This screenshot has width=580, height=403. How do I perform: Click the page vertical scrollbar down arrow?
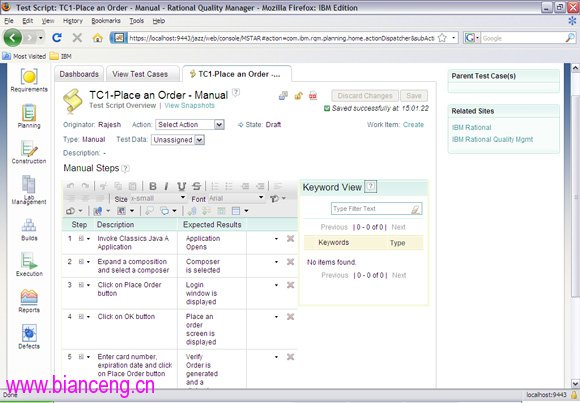click(x=575, y=383)
